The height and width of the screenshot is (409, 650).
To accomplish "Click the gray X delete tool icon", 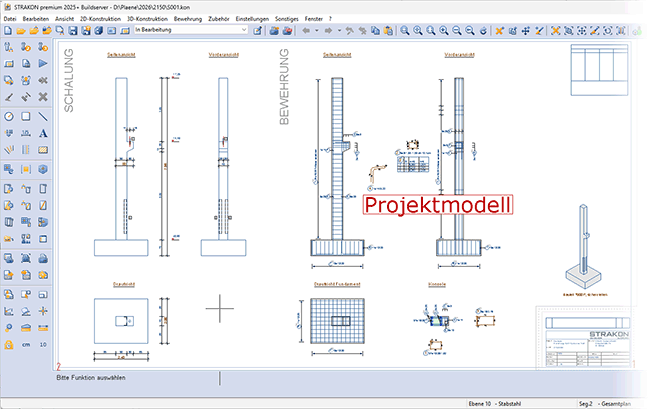I will coord(43,98).
